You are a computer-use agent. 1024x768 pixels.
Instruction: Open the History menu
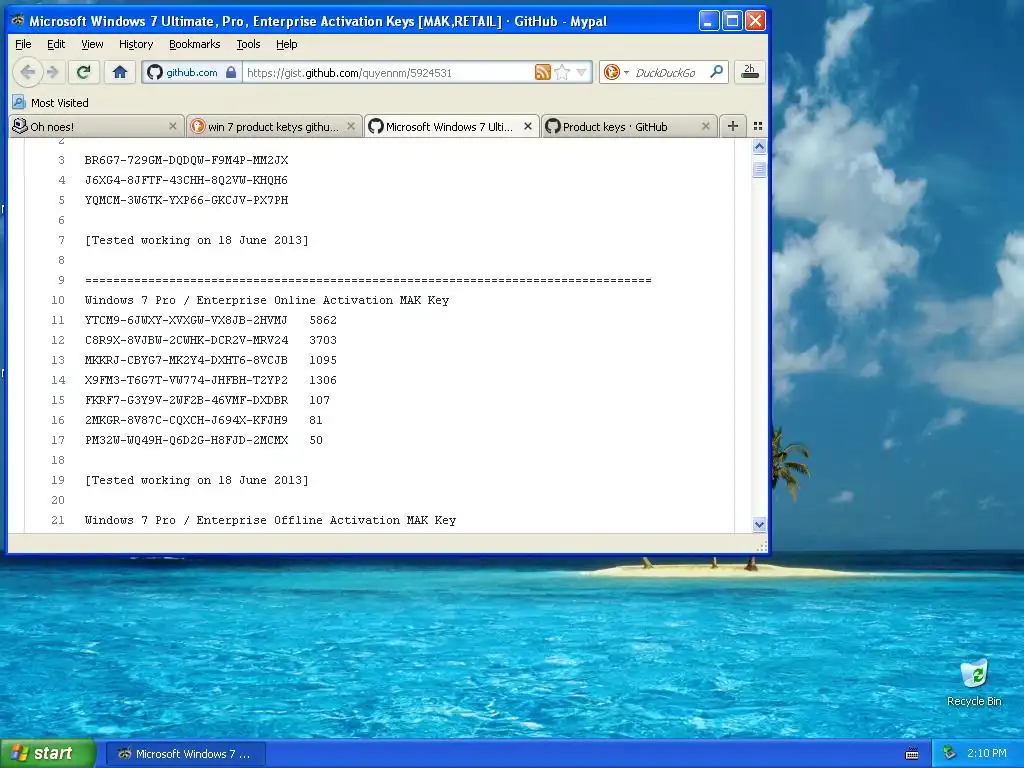136,44
